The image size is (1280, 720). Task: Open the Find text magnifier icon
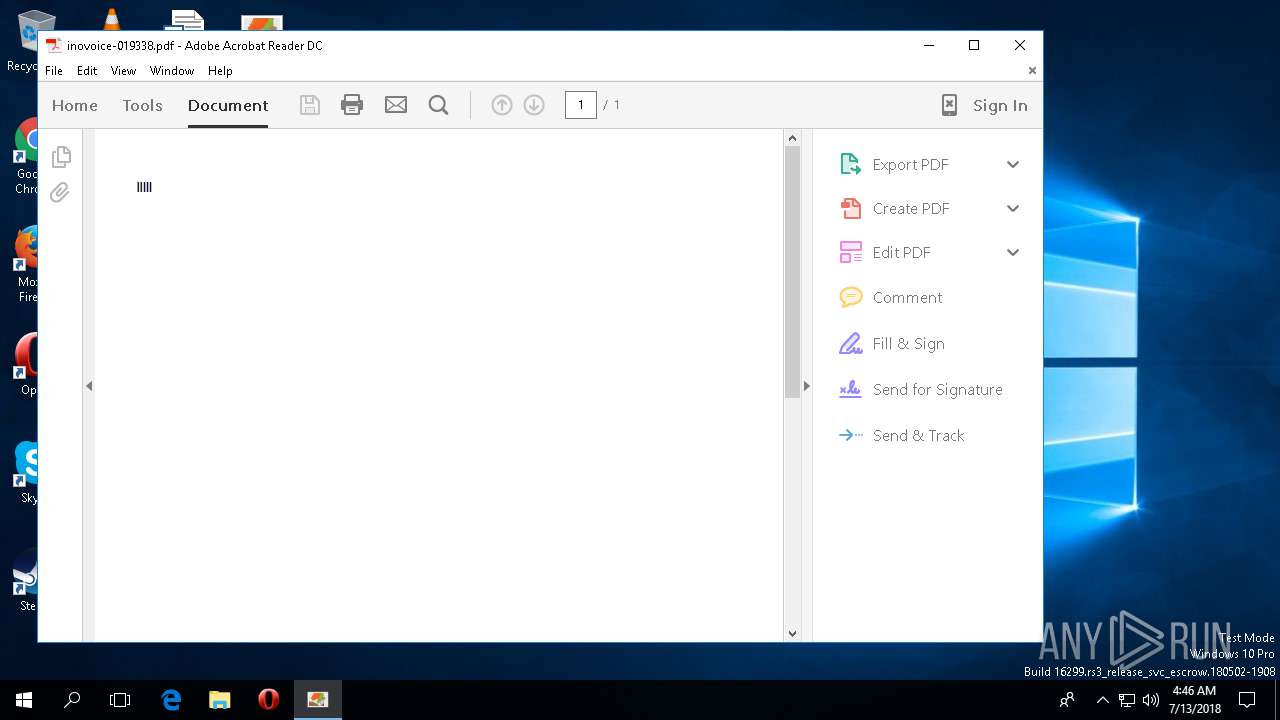tap(438, 105)
